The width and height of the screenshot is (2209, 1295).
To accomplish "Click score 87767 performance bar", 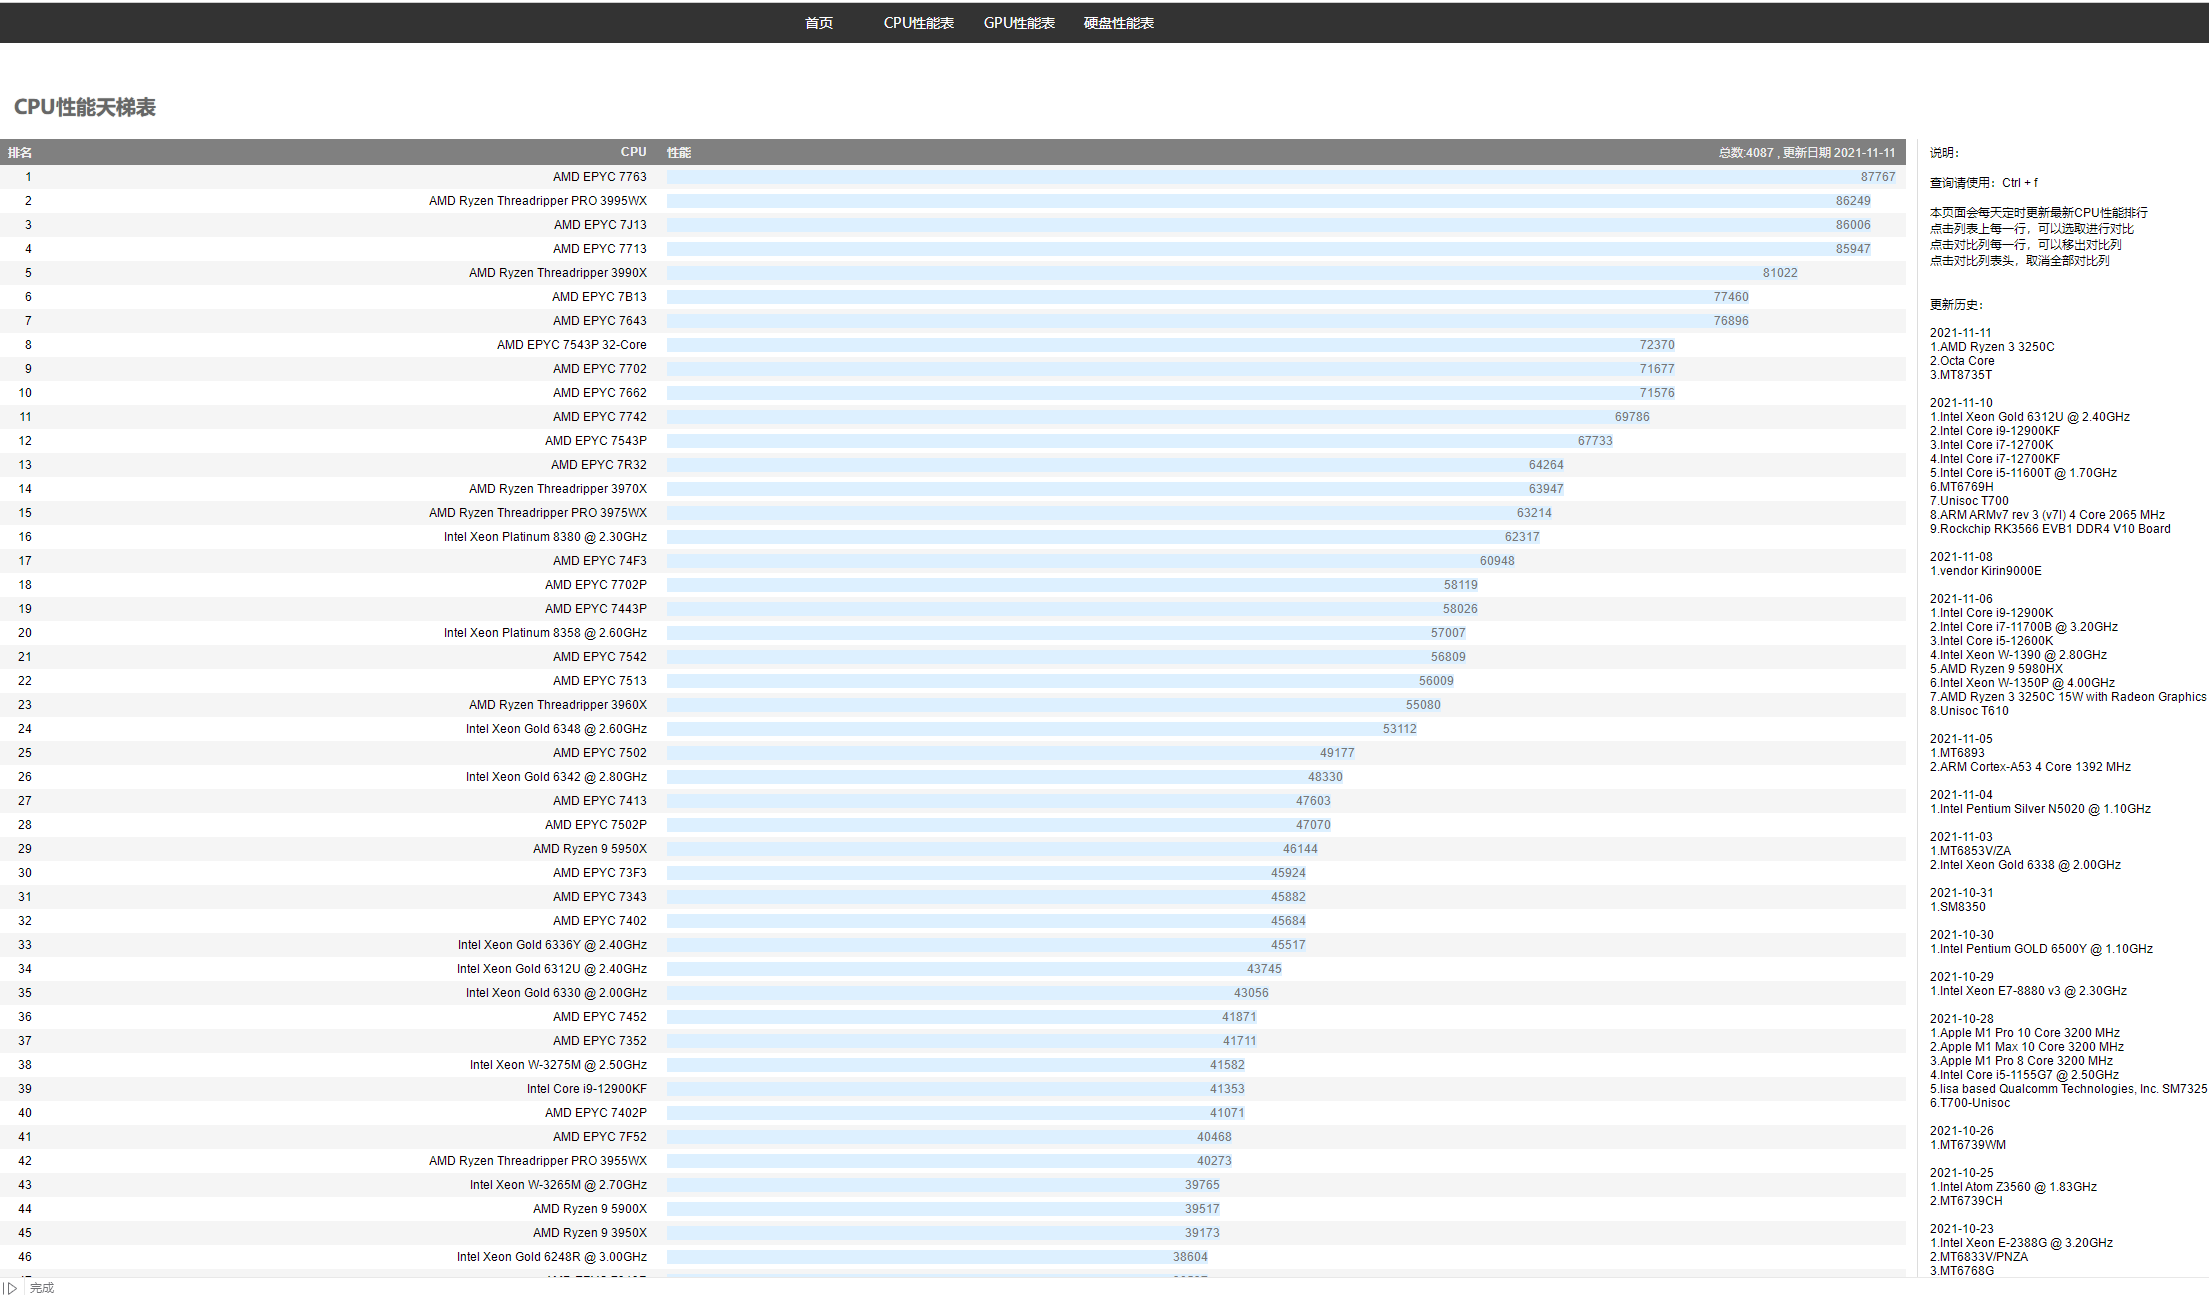I will pos(1282,177).
